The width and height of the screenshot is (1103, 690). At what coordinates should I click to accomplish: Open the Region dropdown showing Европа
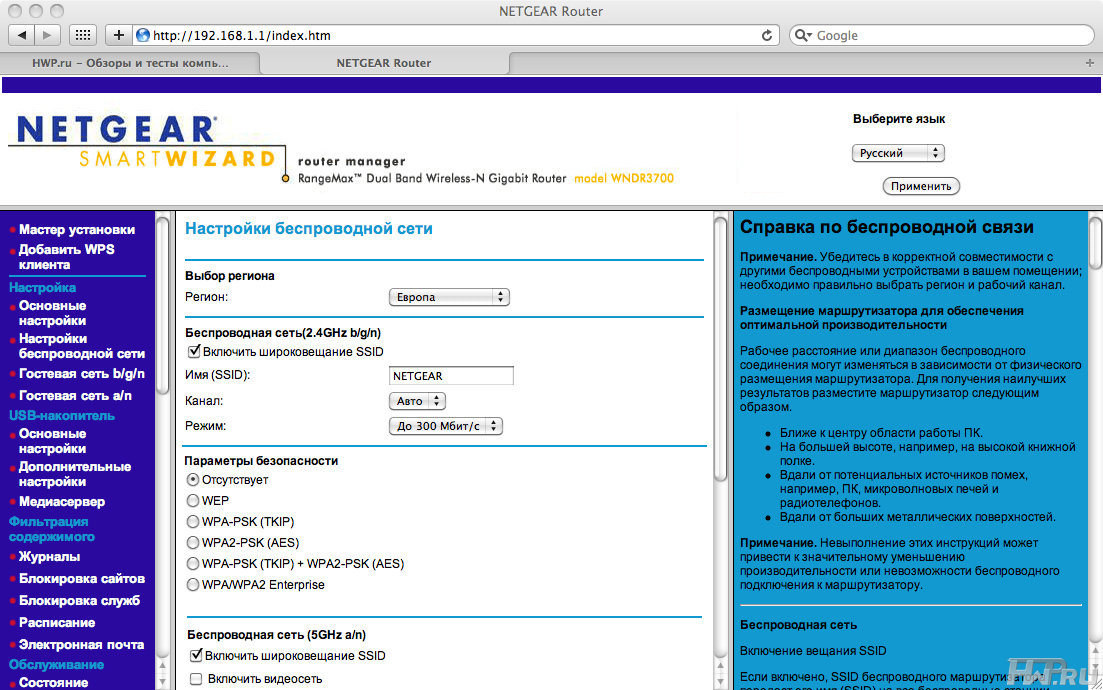point(448,297)
